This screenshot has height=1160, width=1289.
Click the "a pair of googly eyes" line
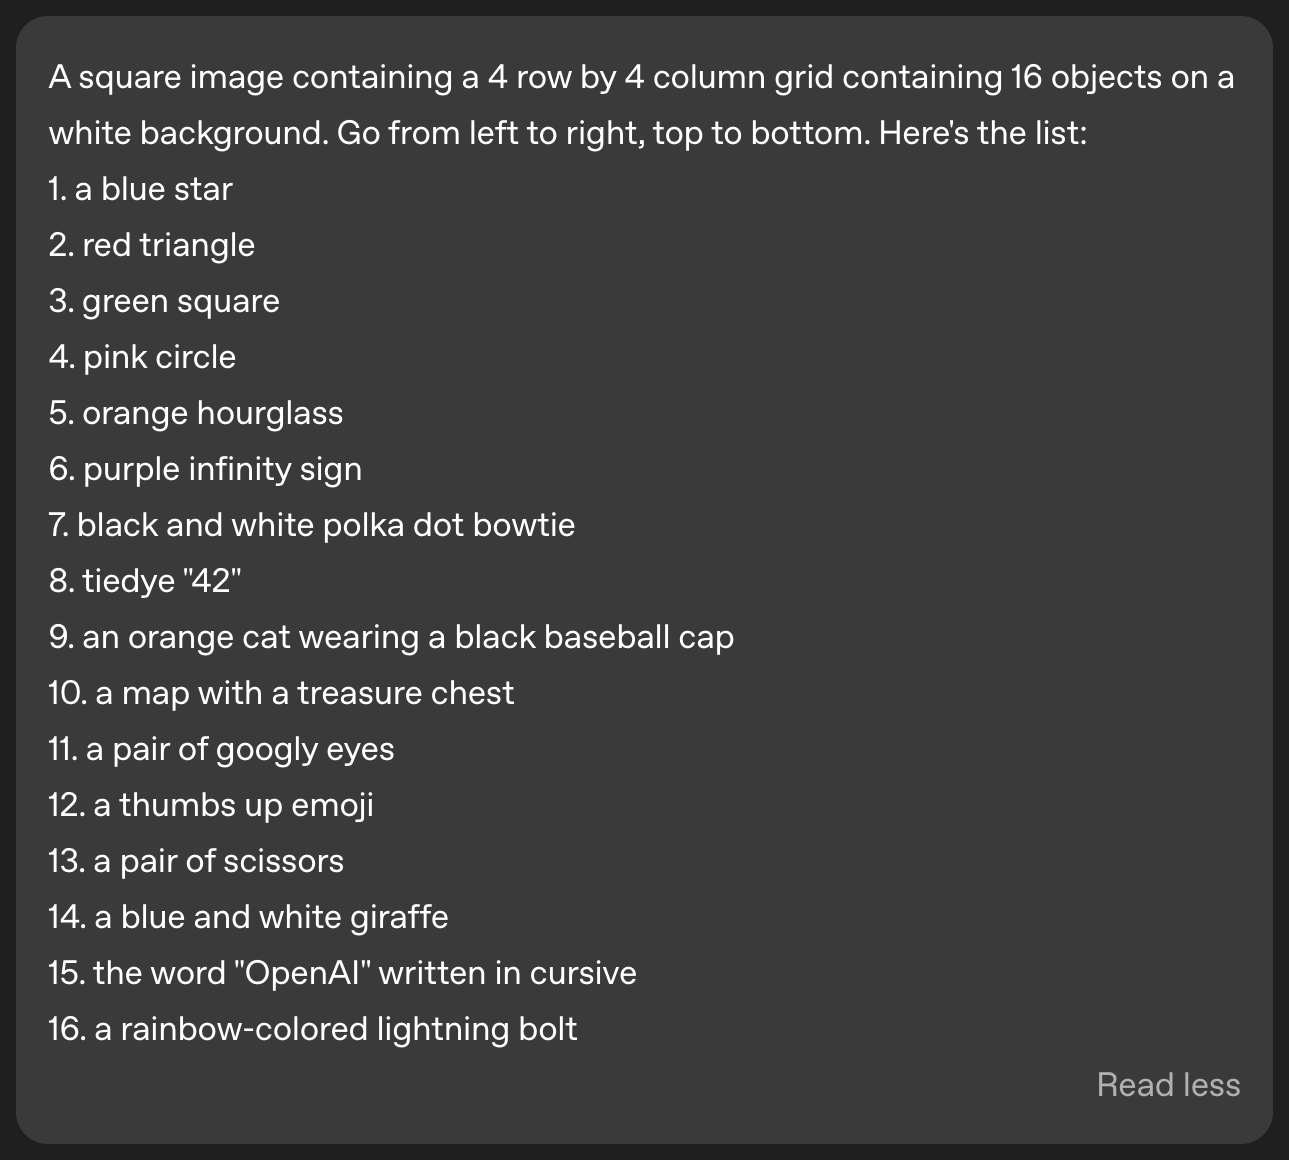[x=221, y=749]
